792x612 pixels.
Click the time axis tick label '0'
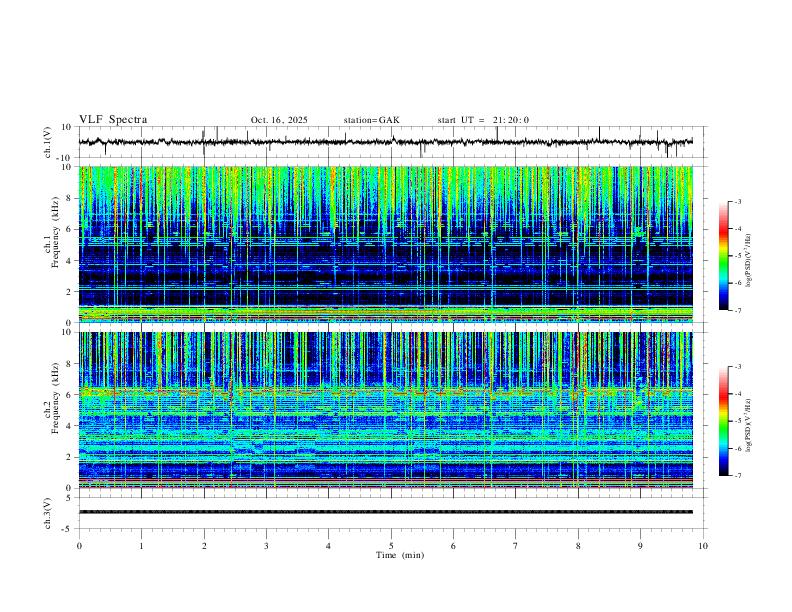pos(79,546)
